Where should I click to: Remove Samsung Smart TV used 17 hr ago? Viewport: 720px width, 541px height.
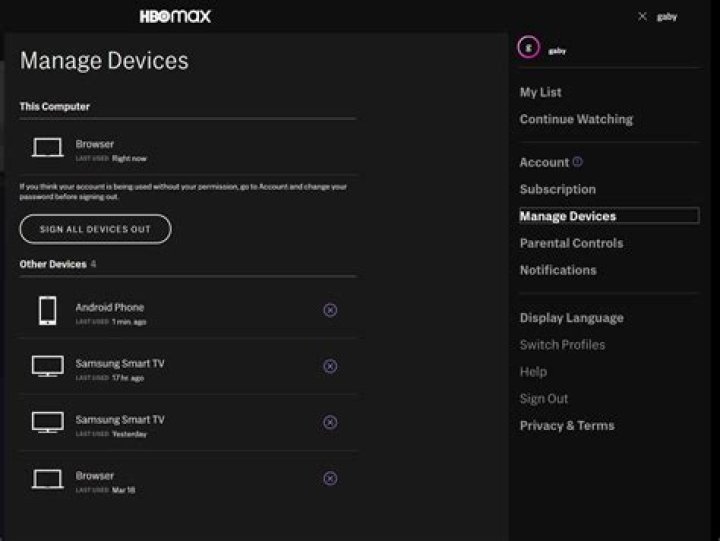tap(330, 366)
